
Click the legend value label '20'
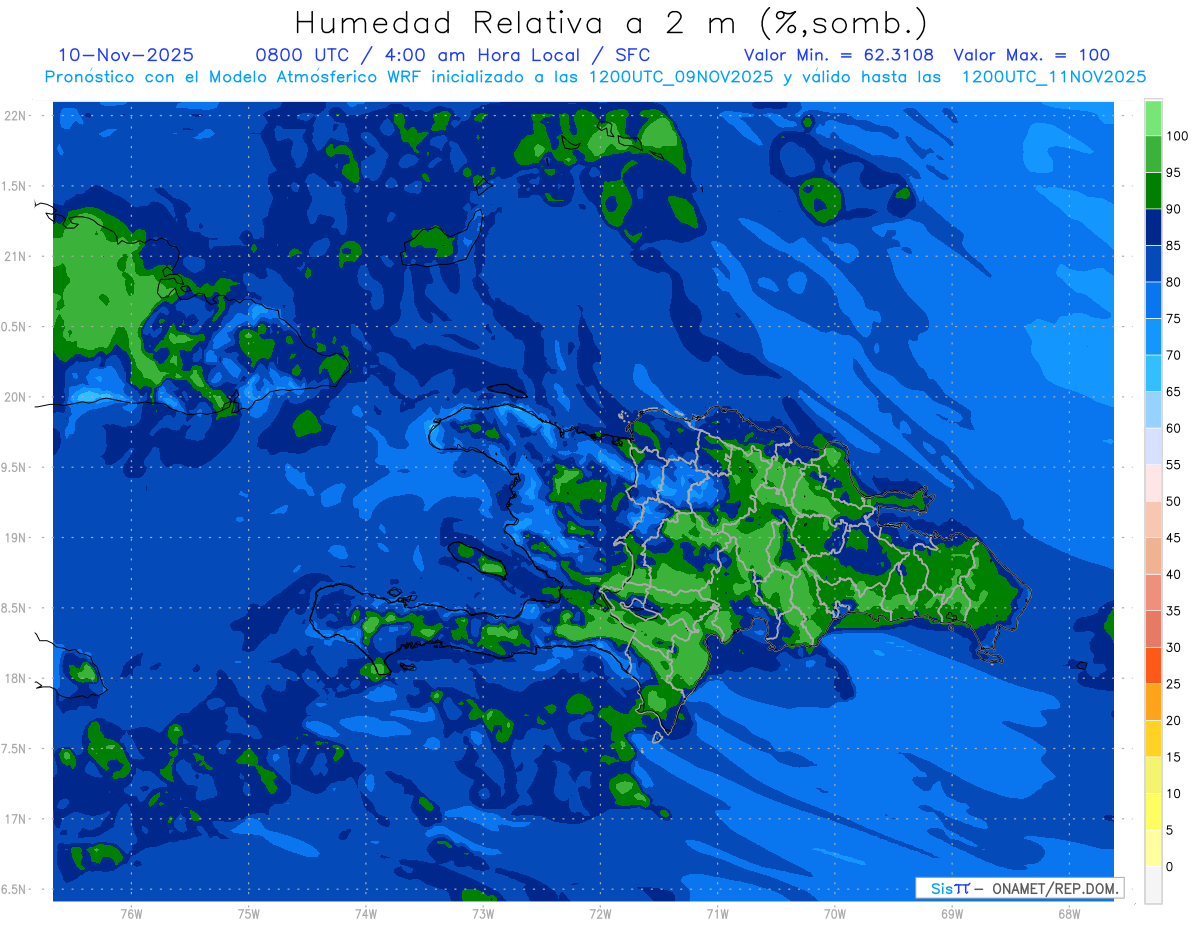tap(1173, 720)
